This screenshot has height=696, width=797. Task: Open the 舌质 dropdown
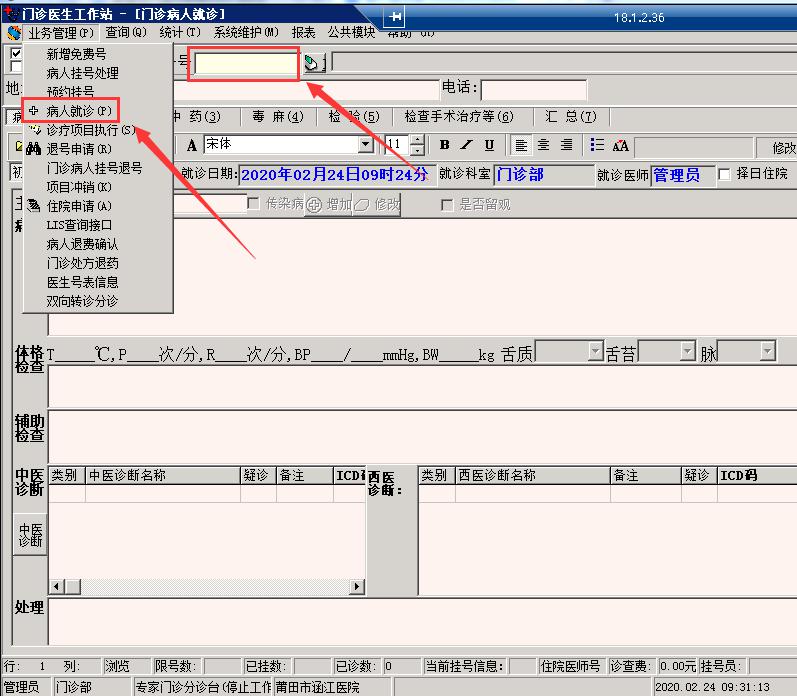pyautogui.click(x=595, y=351)
